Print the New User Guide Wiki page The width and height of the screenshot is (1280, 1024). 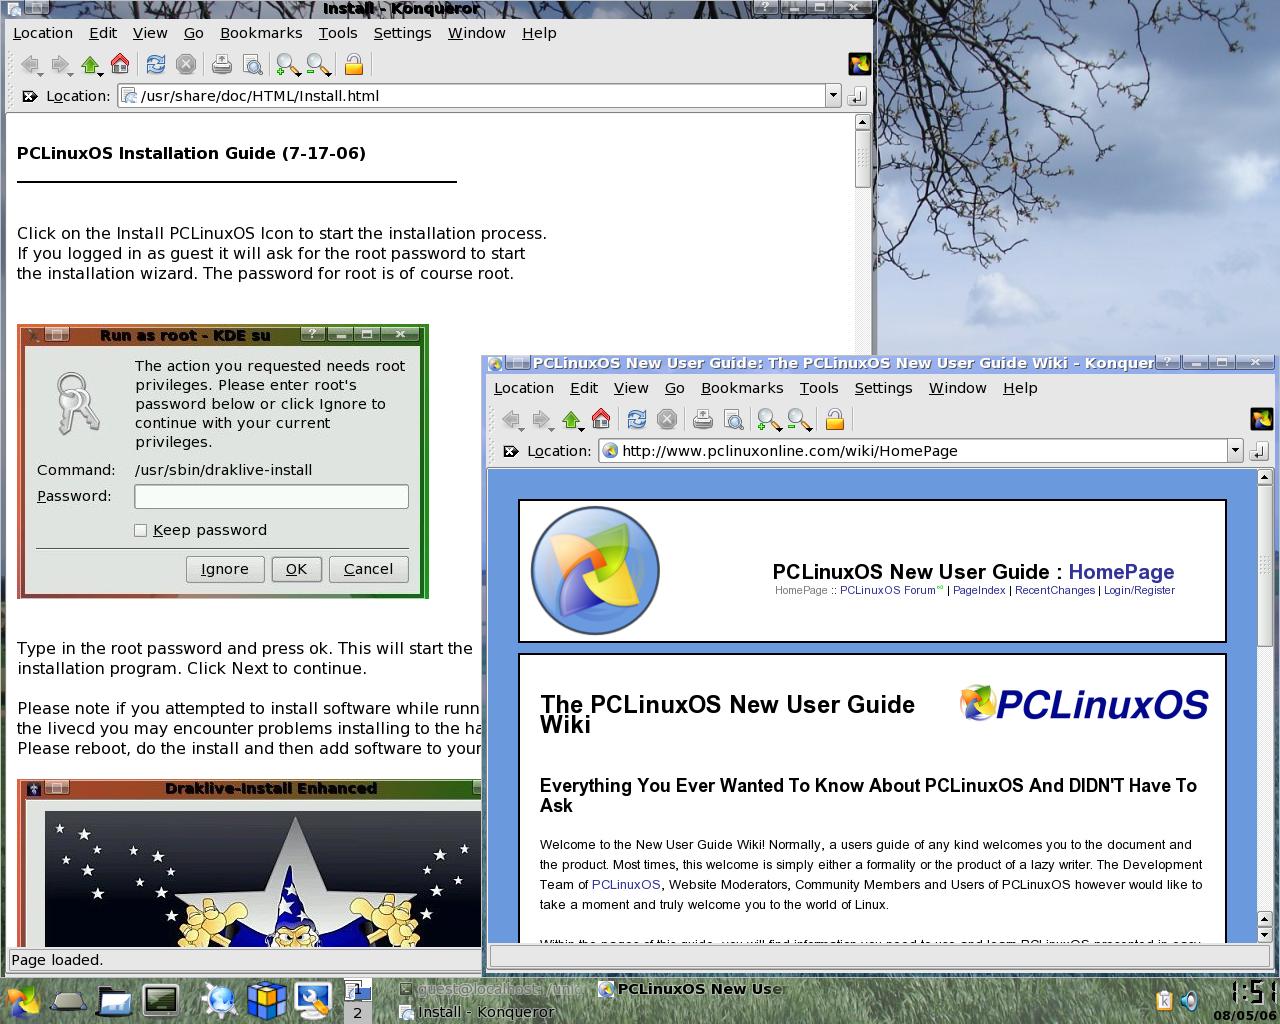[703, 420]
